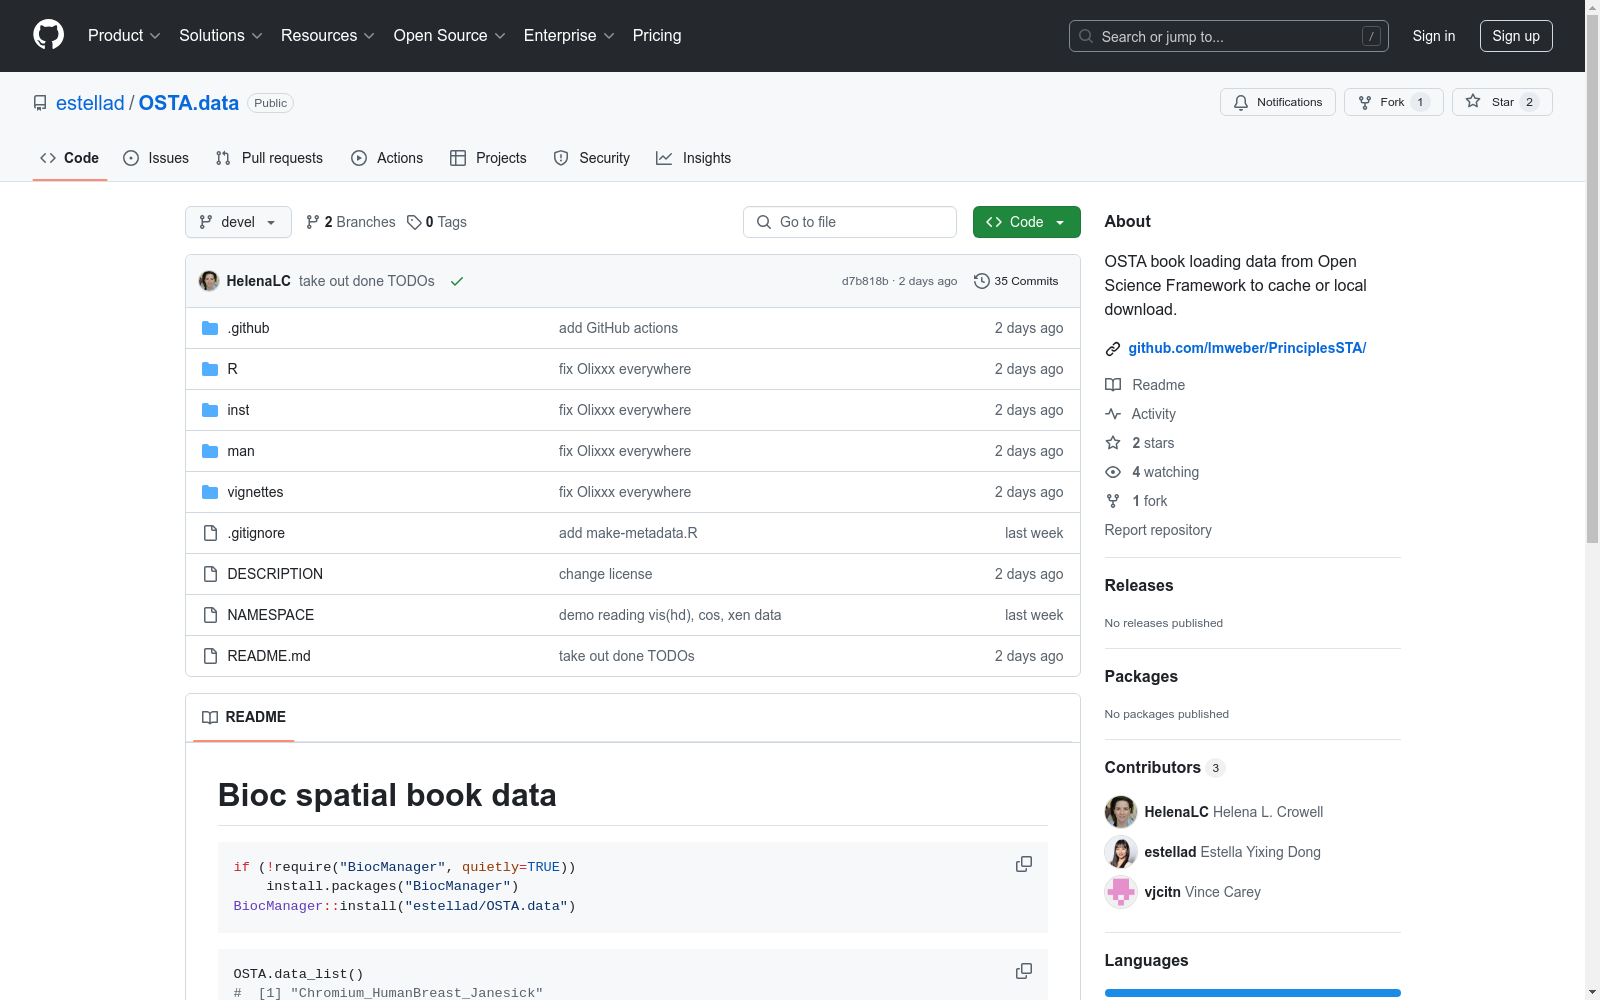The image size is (1600, 1000).
Task: Expand the Enterprise menu
Action: coord(569,36)
